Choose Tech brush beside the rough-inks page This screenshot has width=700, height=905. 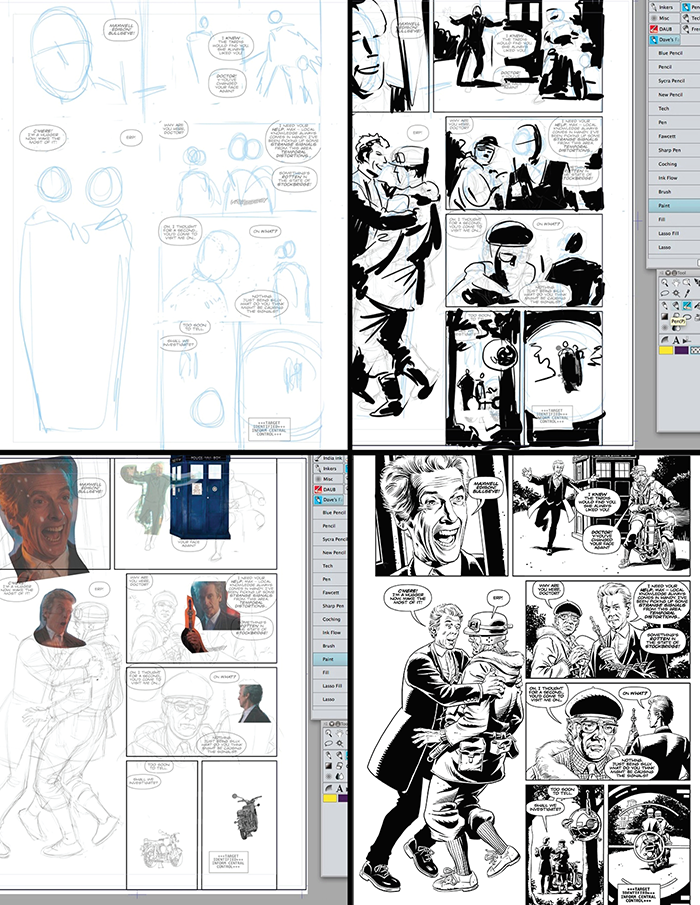pyautogui.click(x=673, y=109)
